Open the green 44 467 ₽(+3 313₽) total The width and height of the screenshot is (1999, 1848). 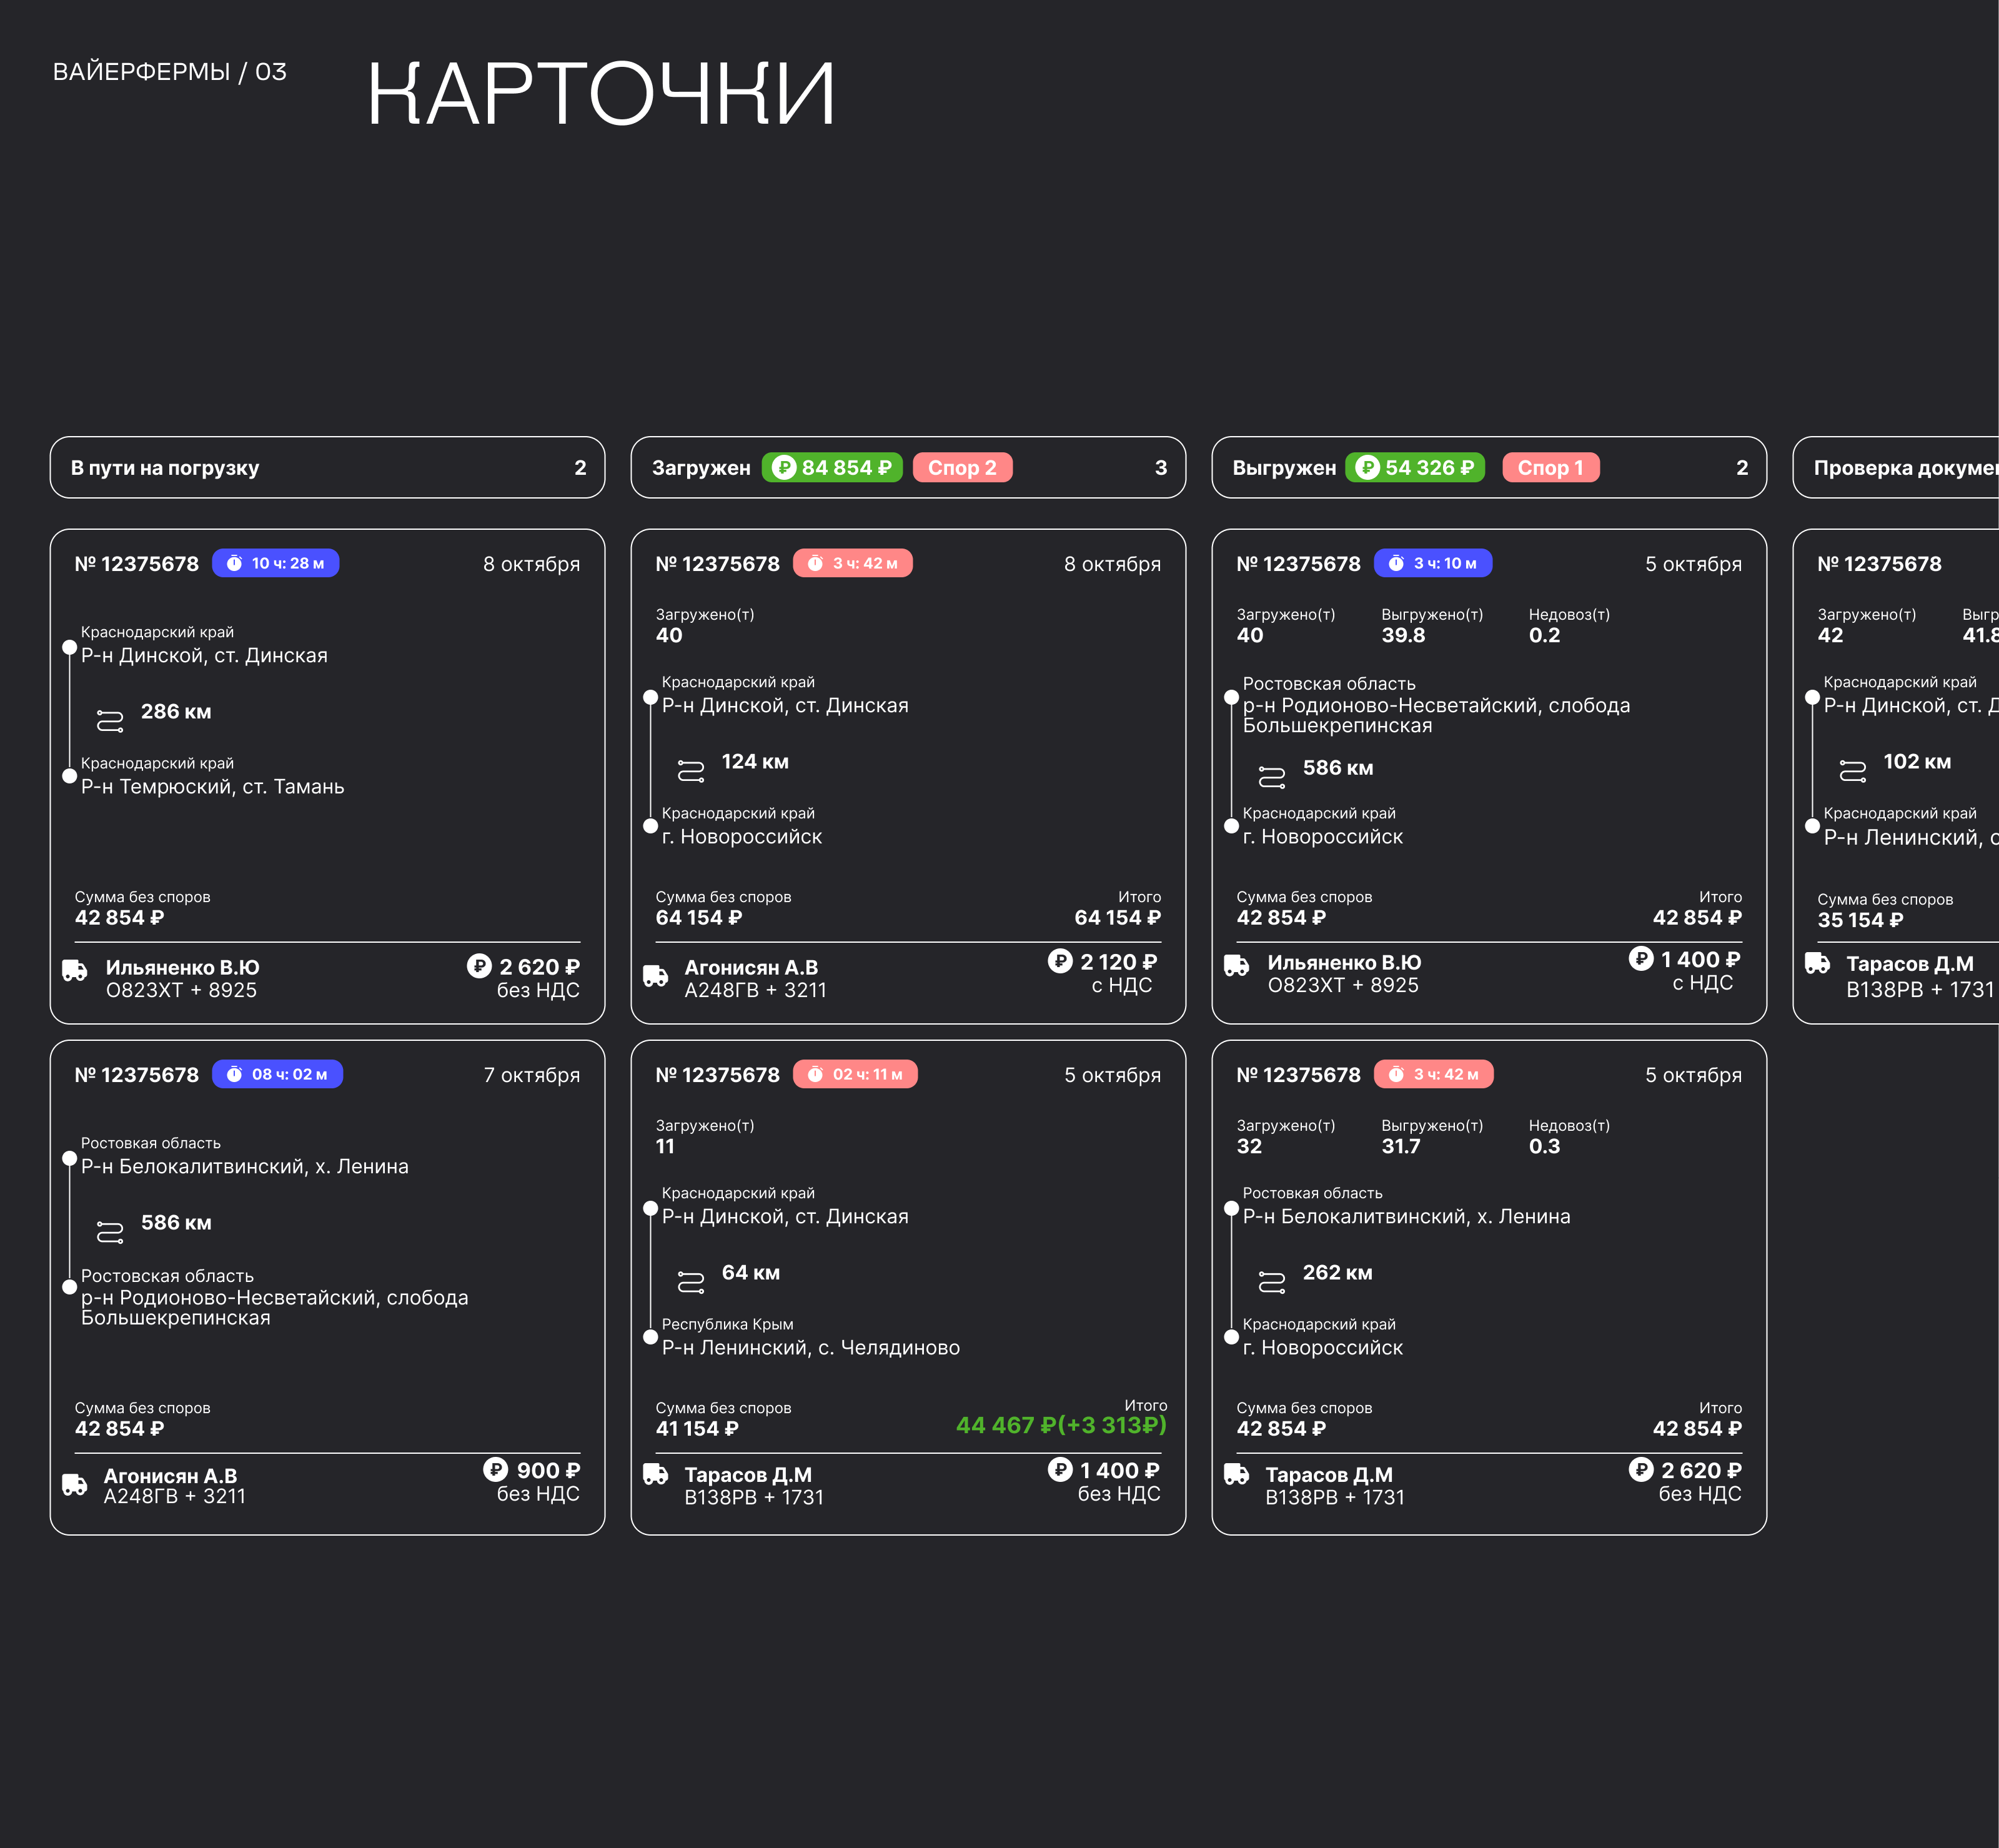(1061, 1425)
